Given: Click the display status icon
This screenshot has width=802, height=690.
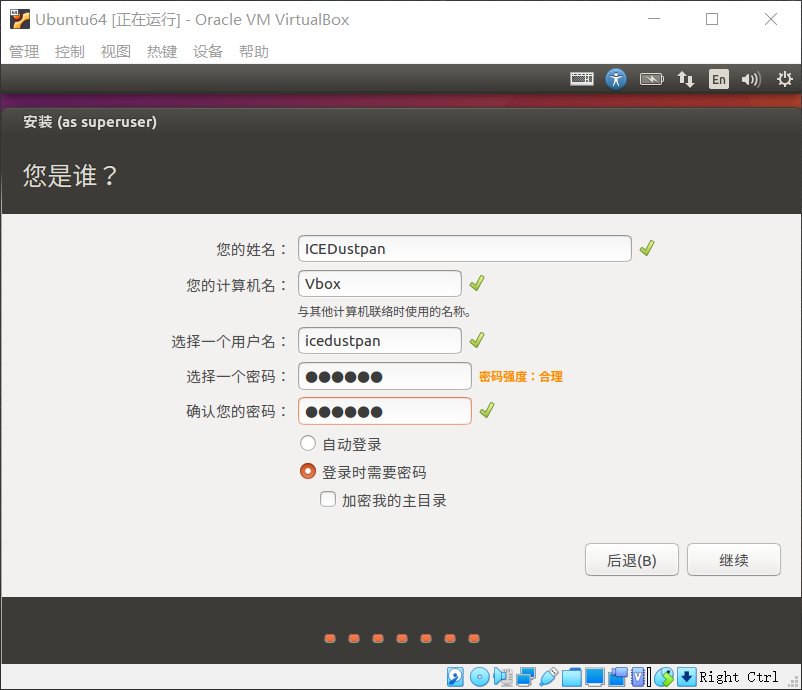Looking at the screenshot, I should 594,677.
